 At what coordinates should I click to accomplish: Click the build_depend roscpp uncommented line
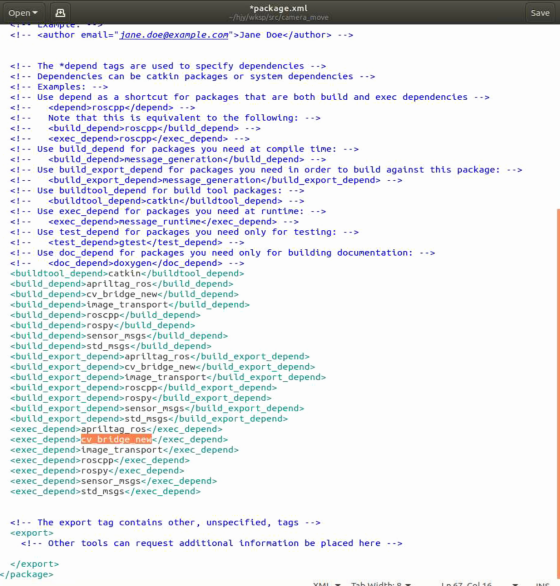tap(105, 315)
